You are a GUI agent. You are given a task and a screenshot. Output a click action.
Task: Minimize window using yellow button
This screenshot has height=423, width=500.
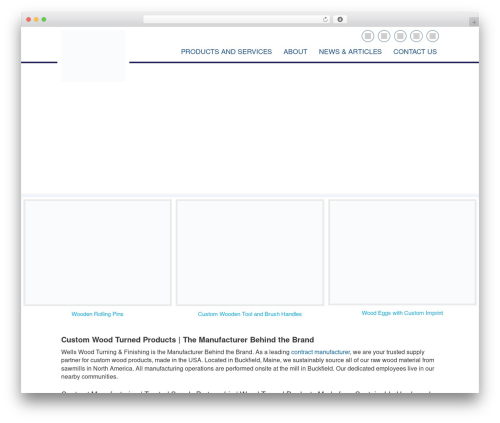point(36,19)
